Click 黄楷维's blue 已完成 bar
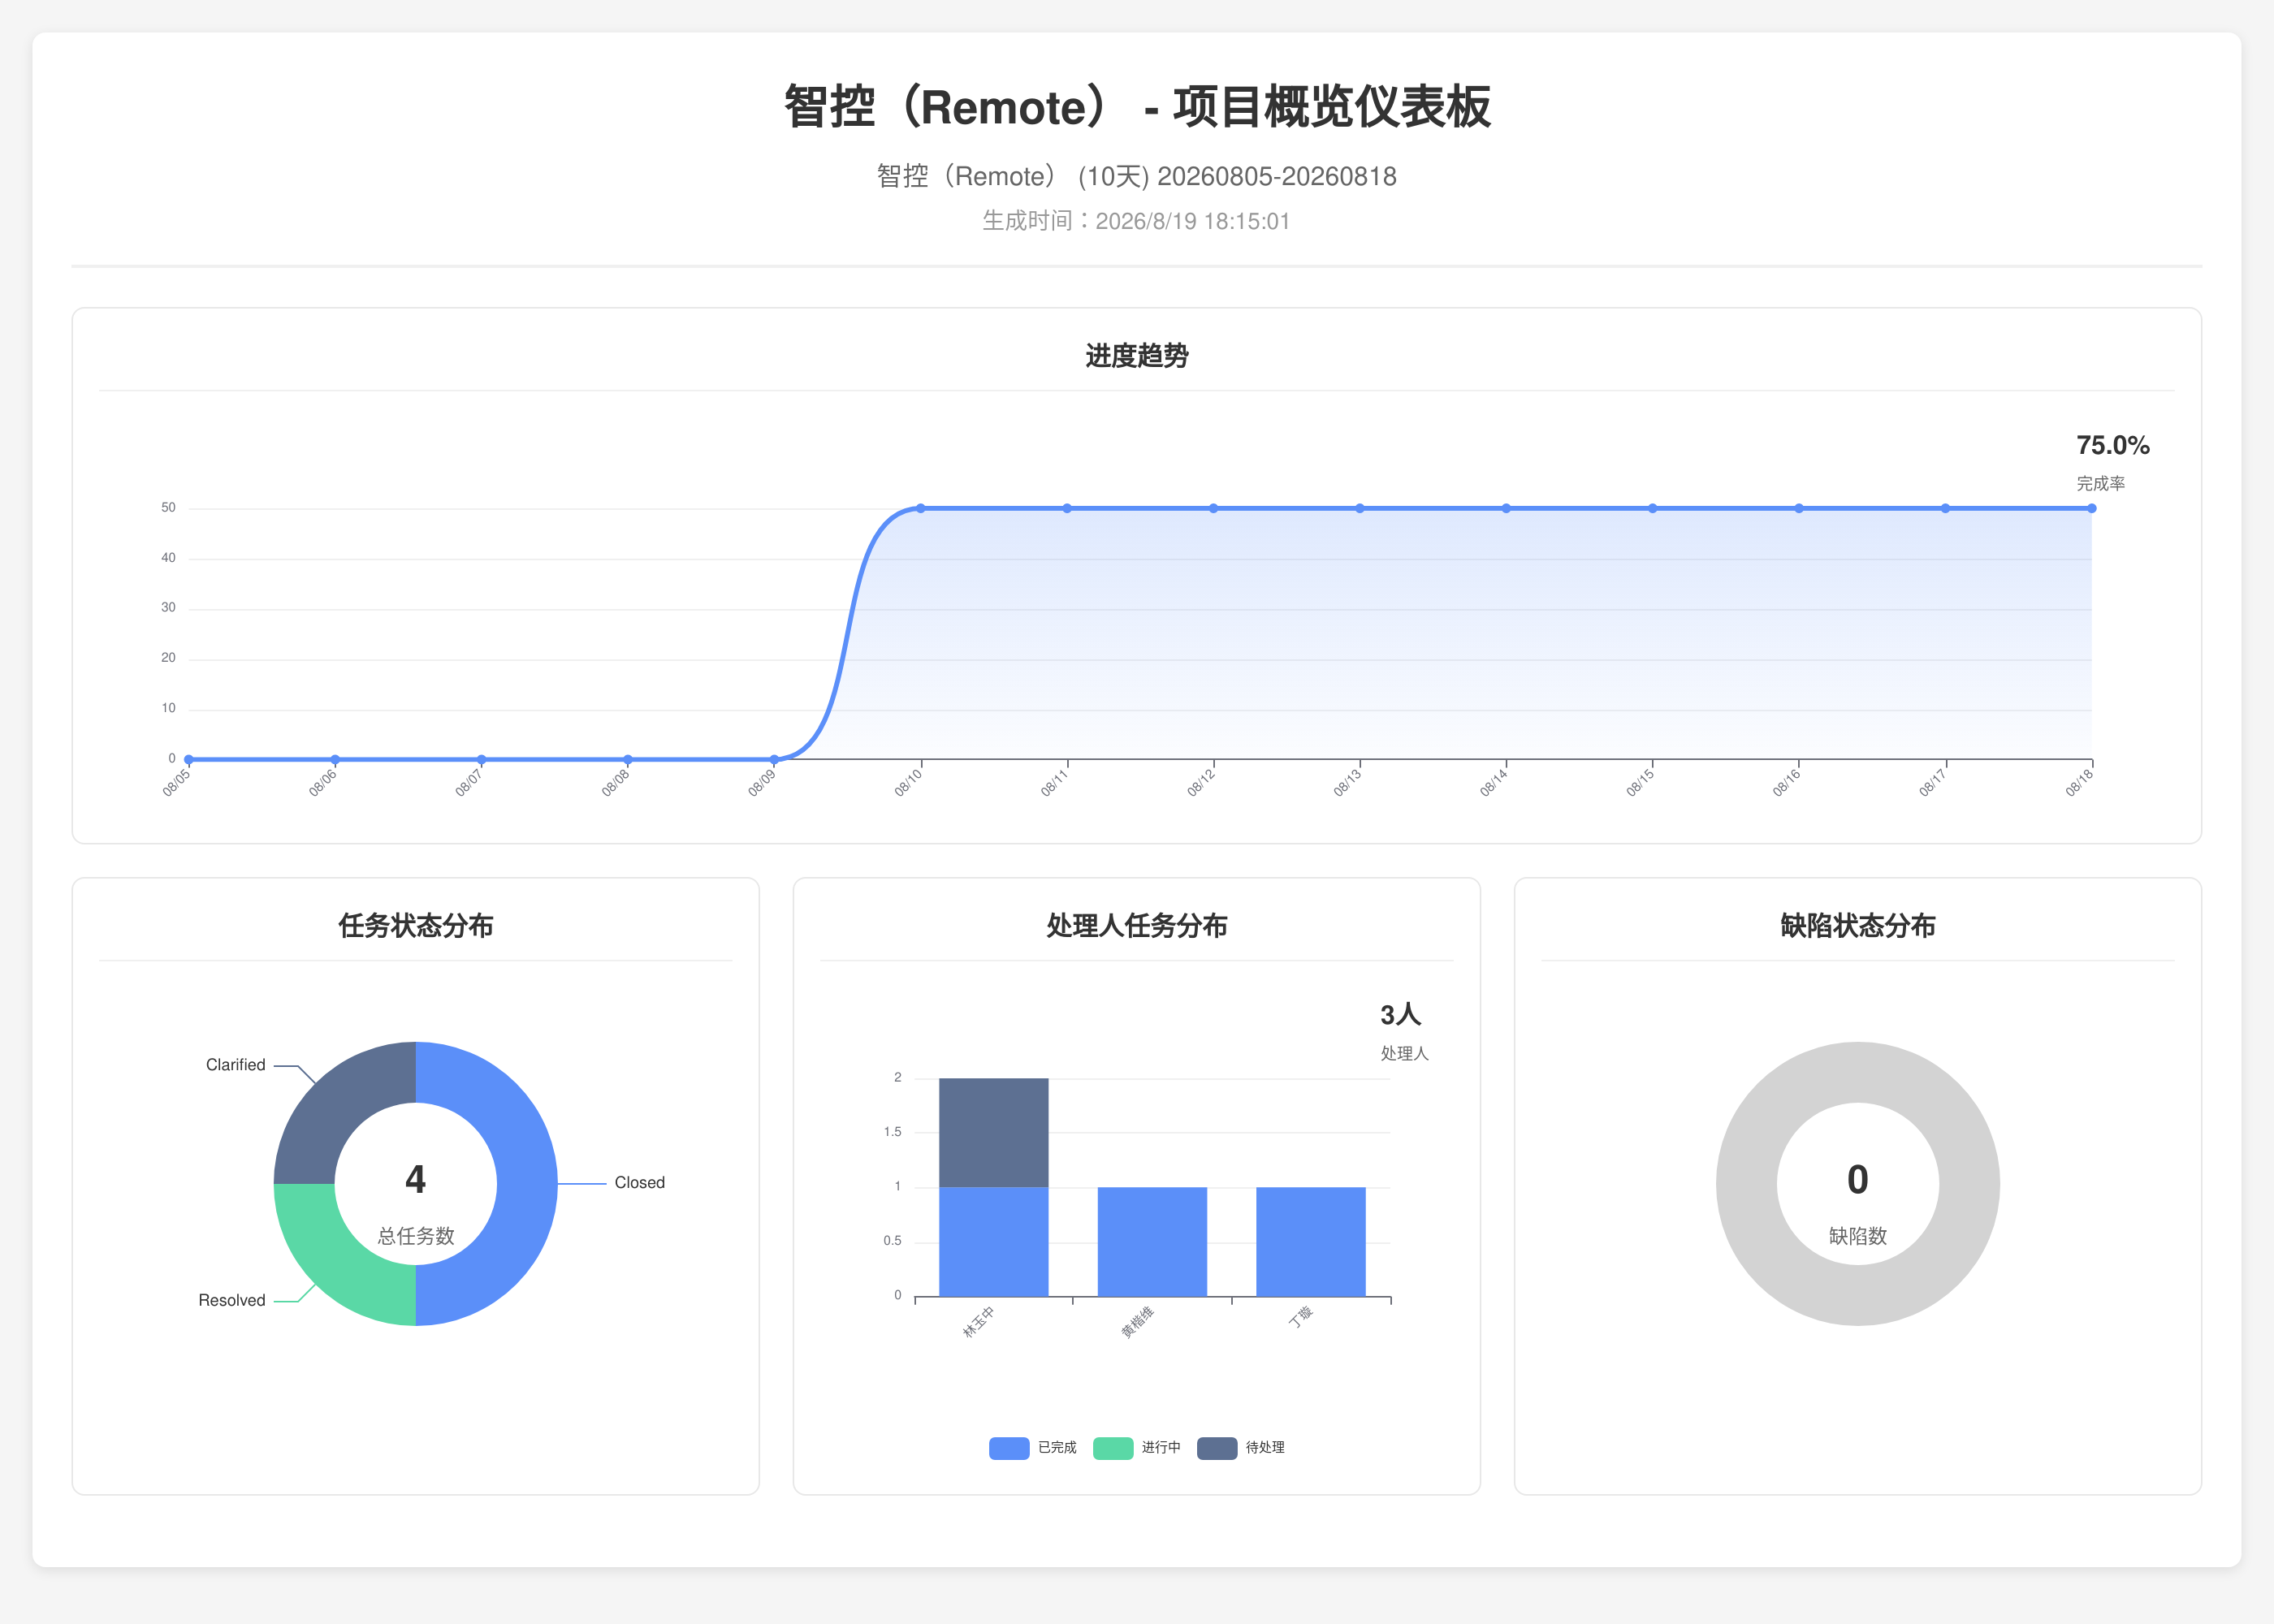Viewport: 2274px width, 1624px height. pos(1152,1242)
